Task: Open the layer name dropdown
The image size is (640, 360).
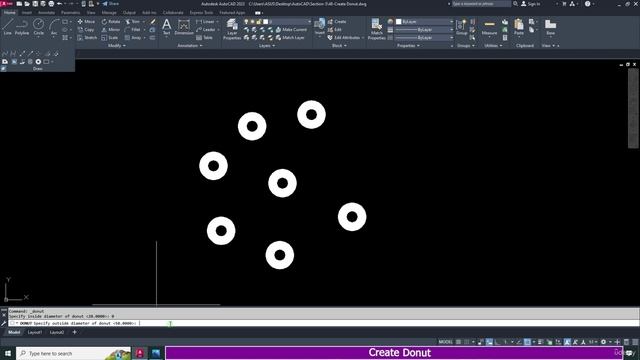Action: 309,21
